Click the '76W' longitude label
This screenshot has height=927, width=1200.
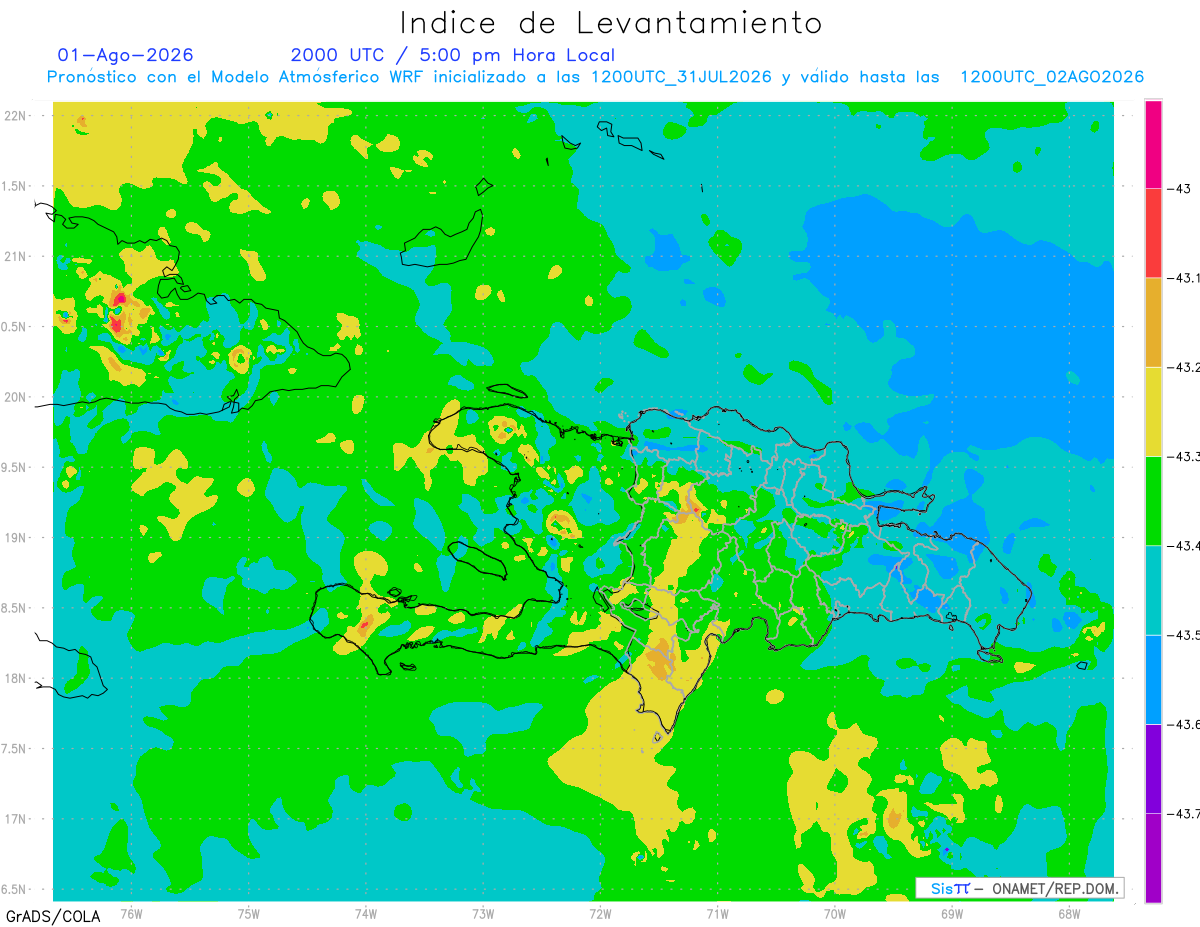pyautogui.click(x=131, y=914)
